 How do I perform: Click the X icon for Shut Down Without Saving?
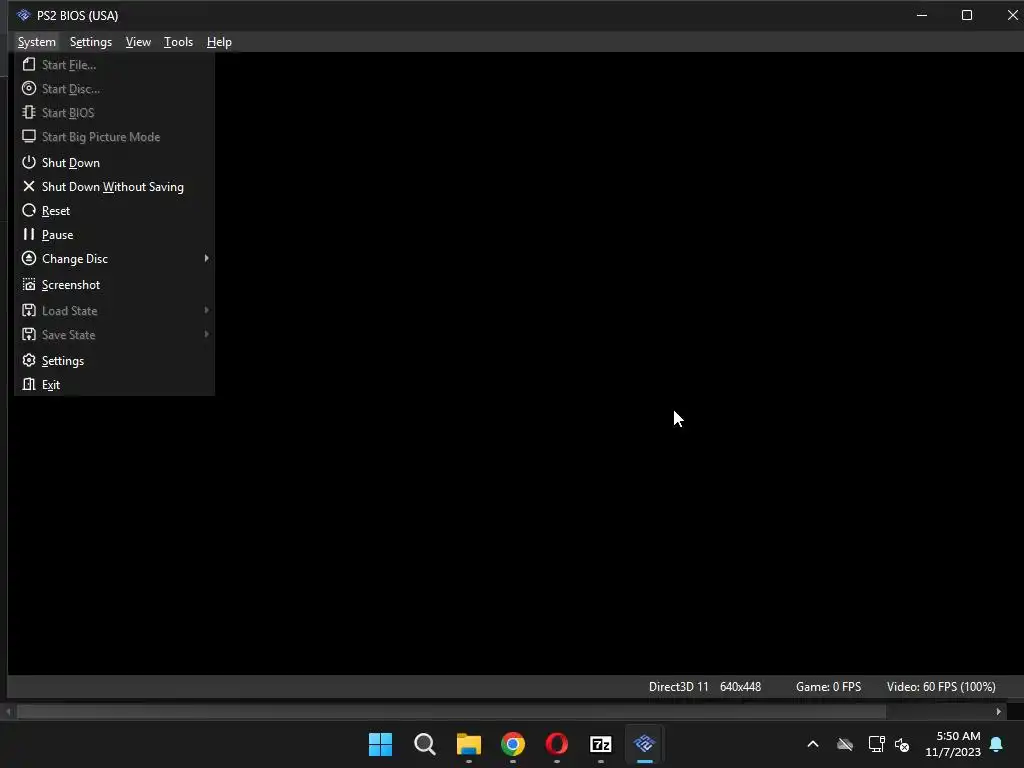tap(29, 186)
